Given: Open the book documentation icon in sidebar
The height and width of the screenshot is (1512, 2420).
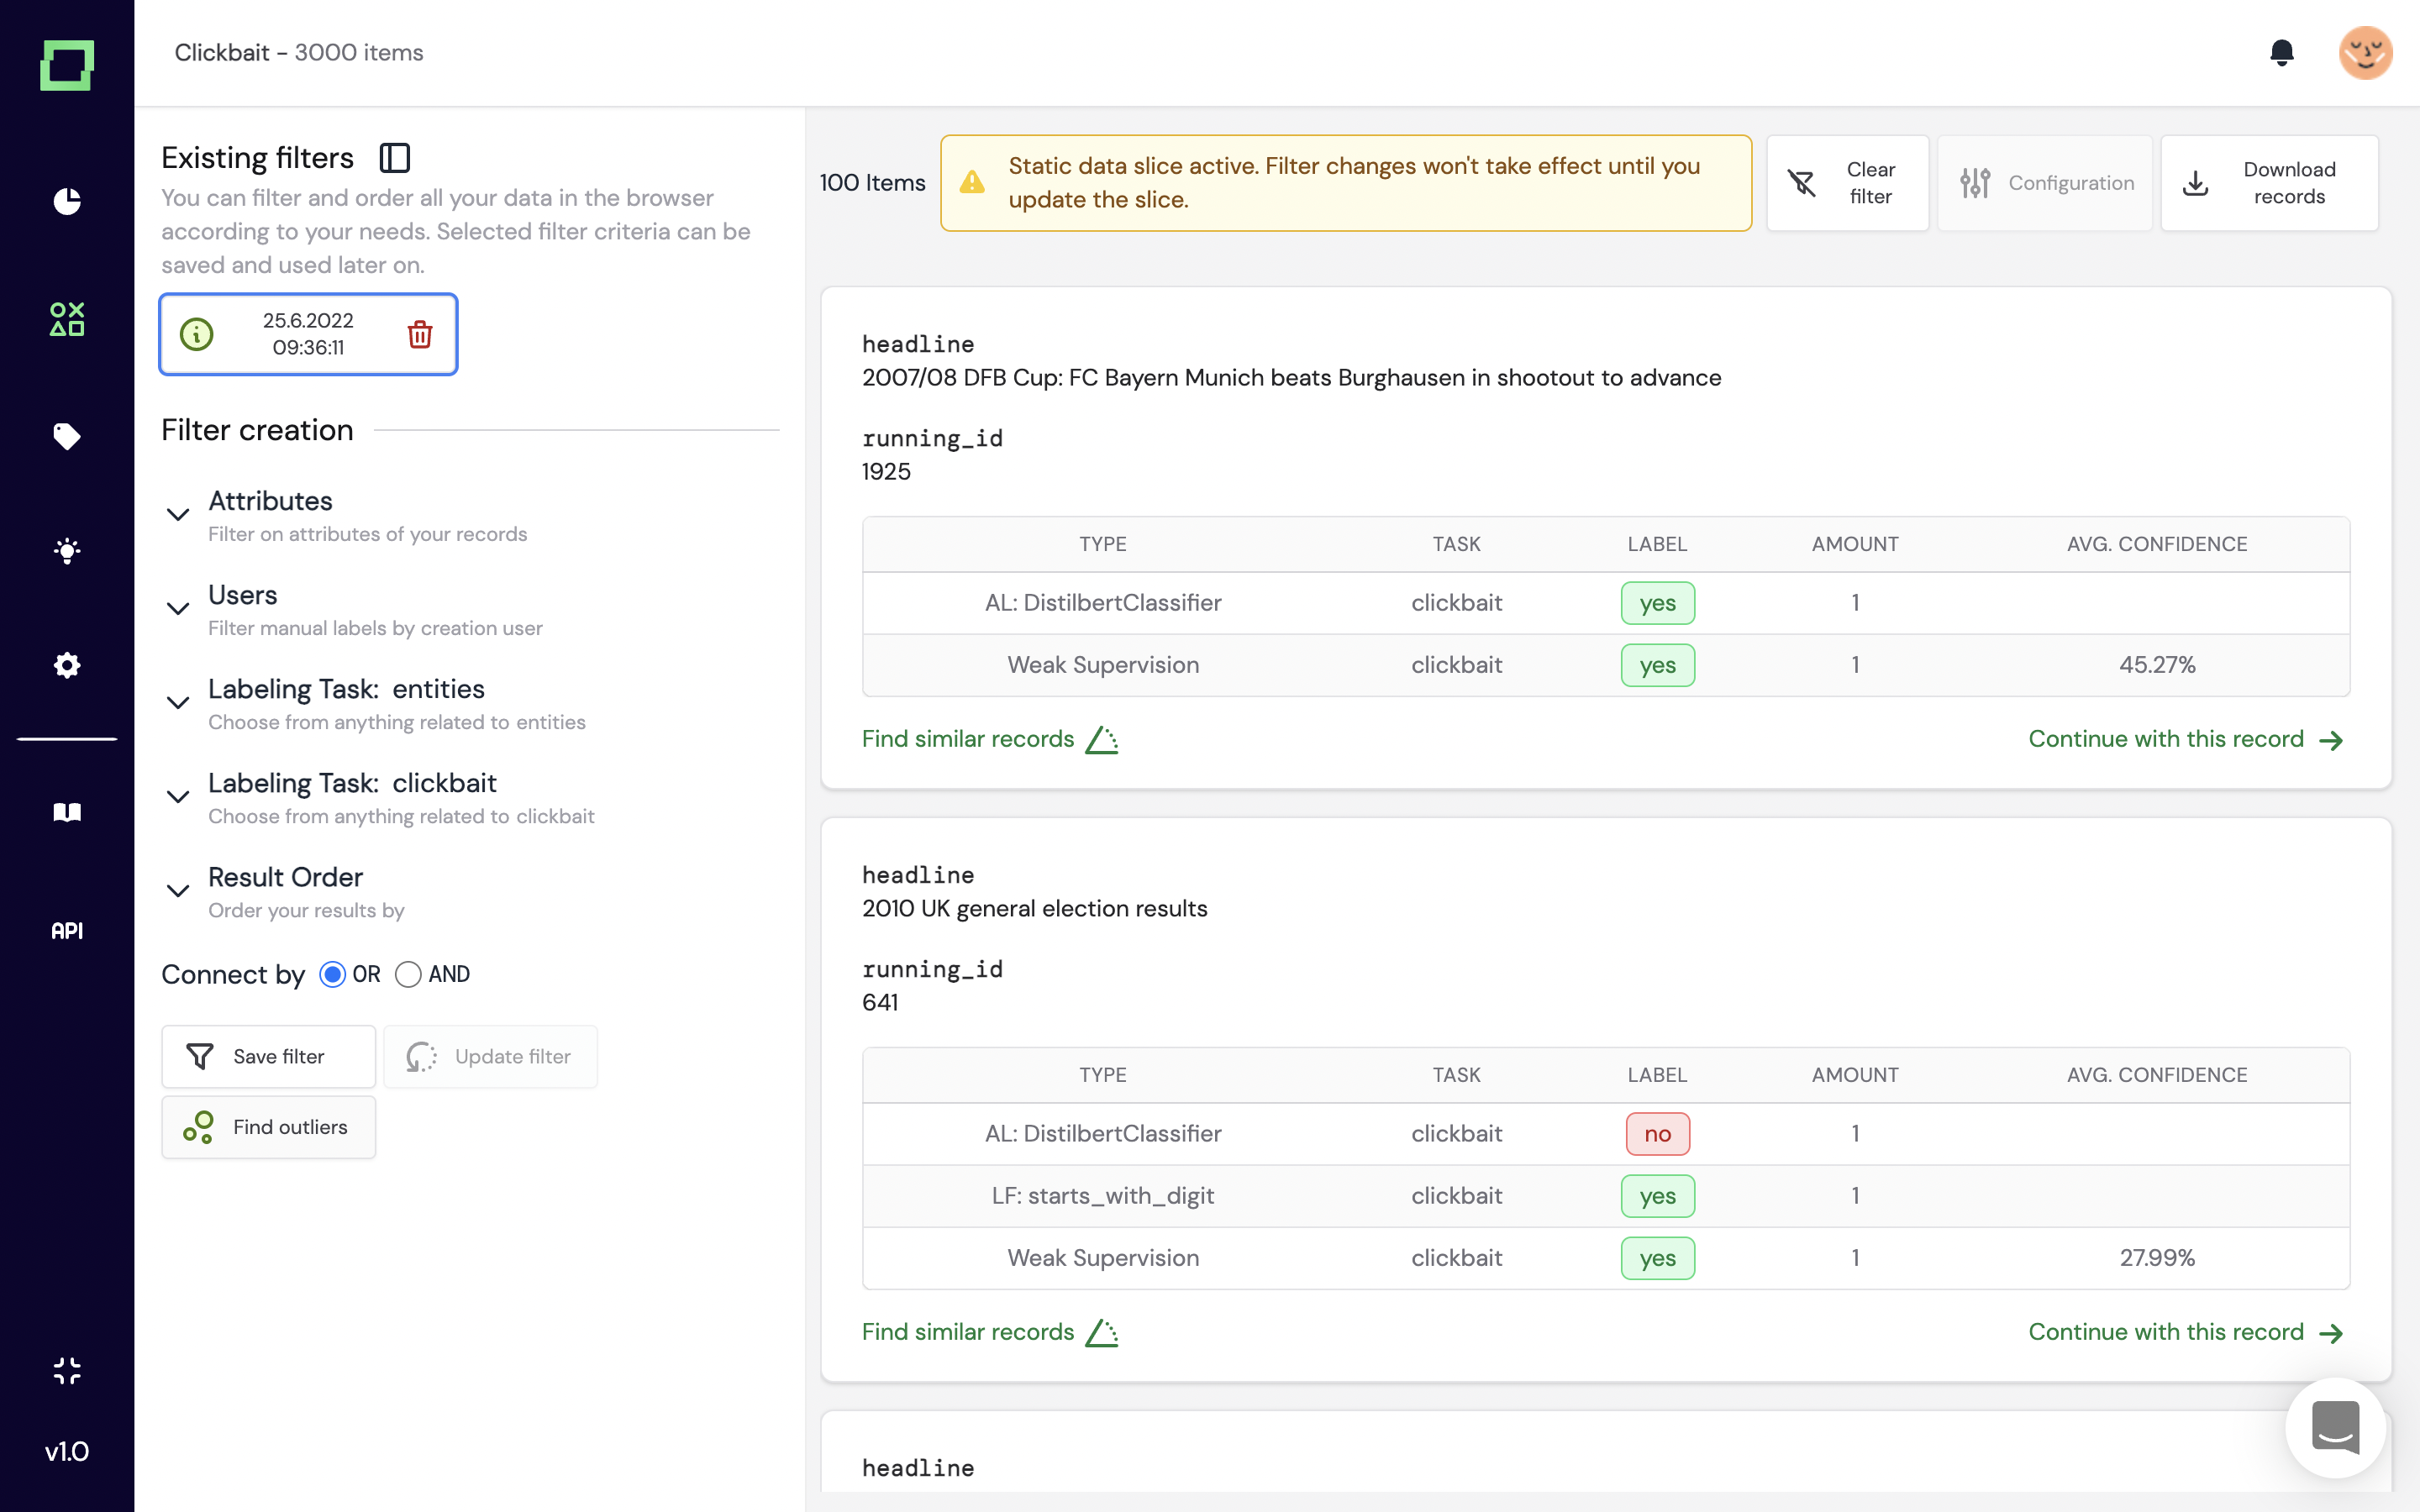Looking at the screenshot, I should click(x=67, y=812).
